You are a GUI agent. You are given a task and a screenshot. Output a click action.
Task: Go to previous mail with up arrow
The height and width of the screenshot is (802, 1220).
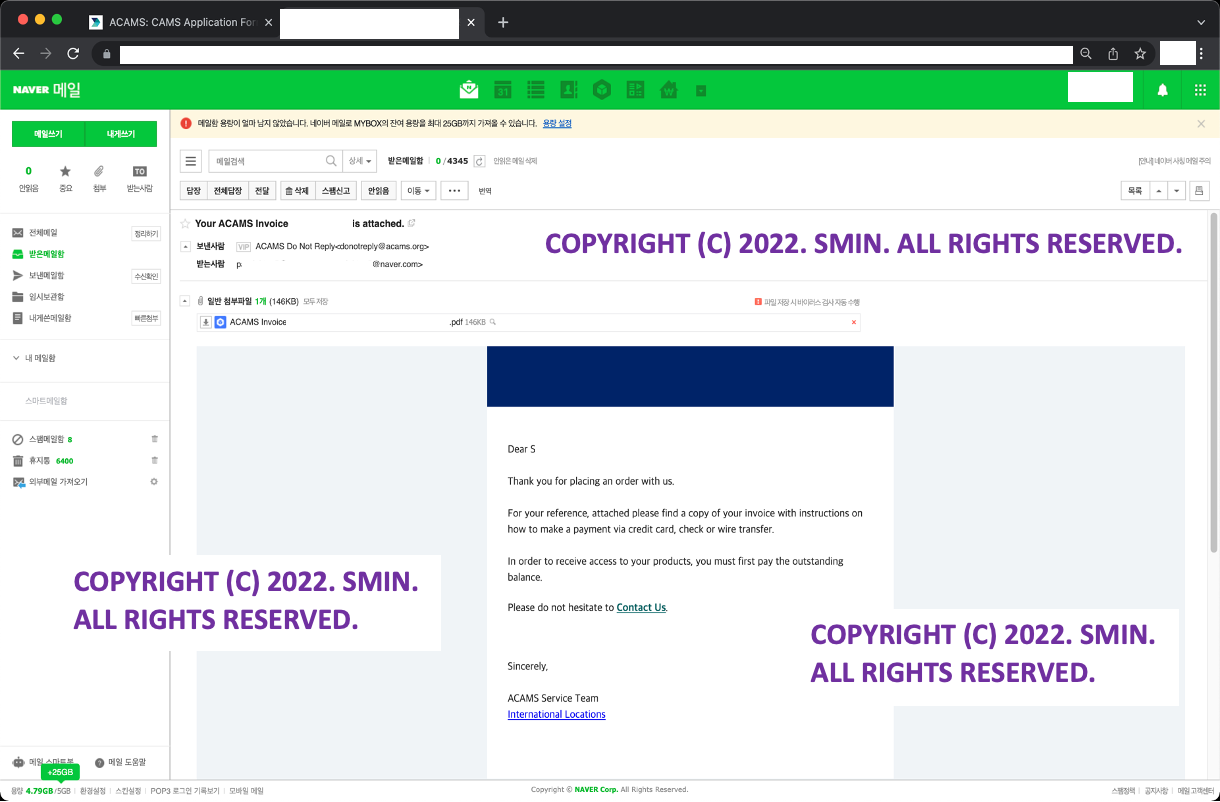coord(1158,190)
